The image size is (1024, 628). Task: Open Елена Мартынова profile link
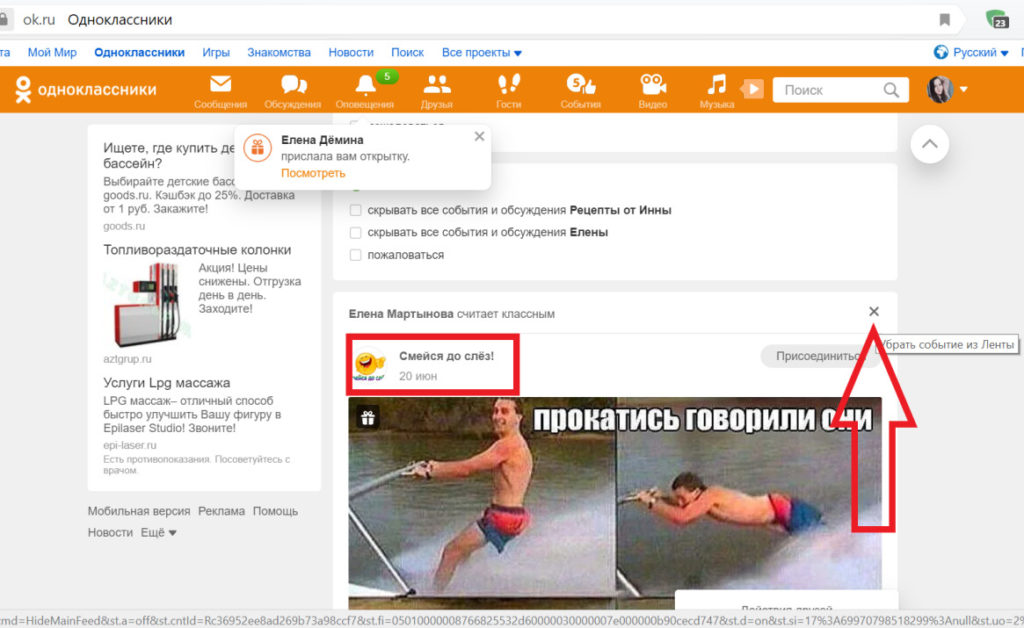tap(401, 314)
